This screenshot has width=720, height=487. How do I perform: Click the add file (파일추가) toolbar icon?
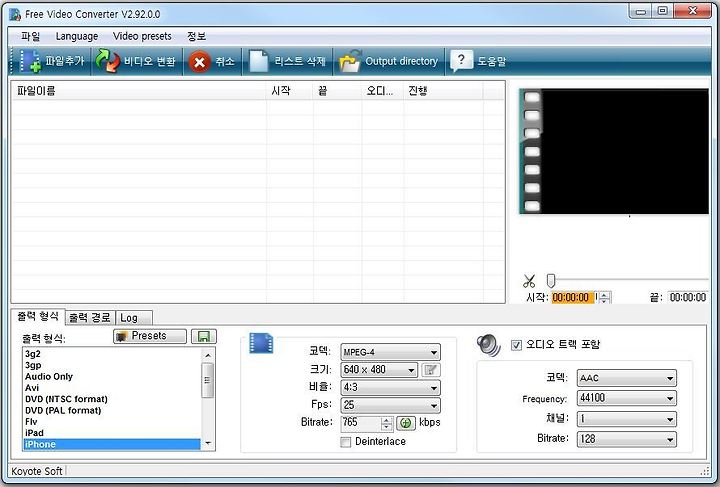coord(30,61)
